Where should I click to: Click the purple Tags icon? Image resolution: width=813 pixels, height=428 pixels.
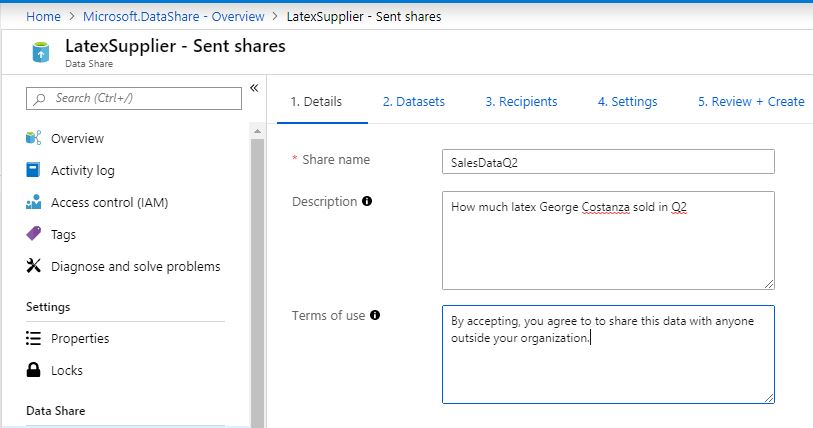pos(33,233)
